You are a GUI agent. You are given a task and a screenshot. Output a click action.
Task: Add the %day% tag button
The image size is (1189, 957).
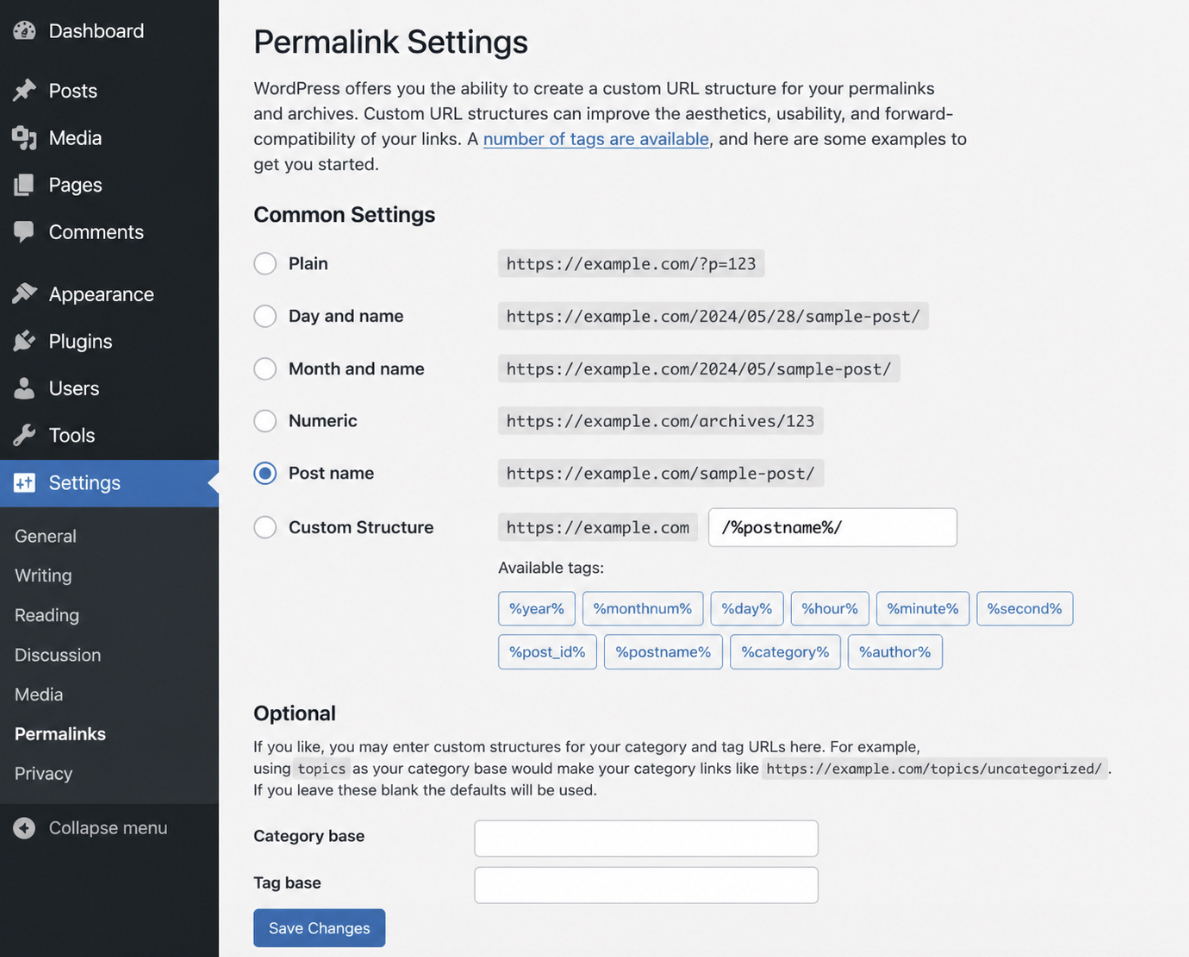pyautogui.click(x=747, y=609)
